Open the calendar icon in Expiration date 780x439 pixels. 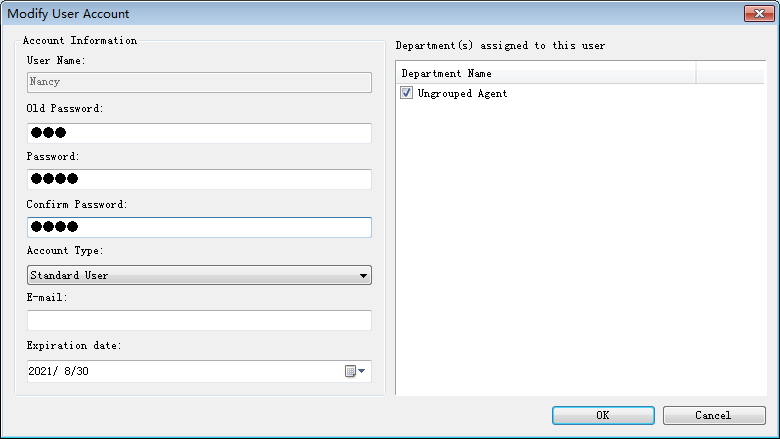[350, 371]
